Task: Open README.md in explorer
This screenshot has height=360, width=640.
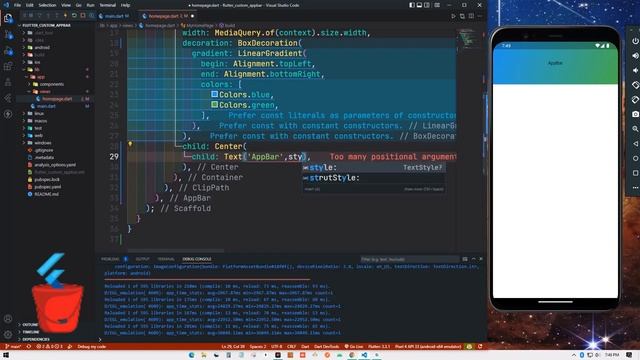Action: point(46,194)
